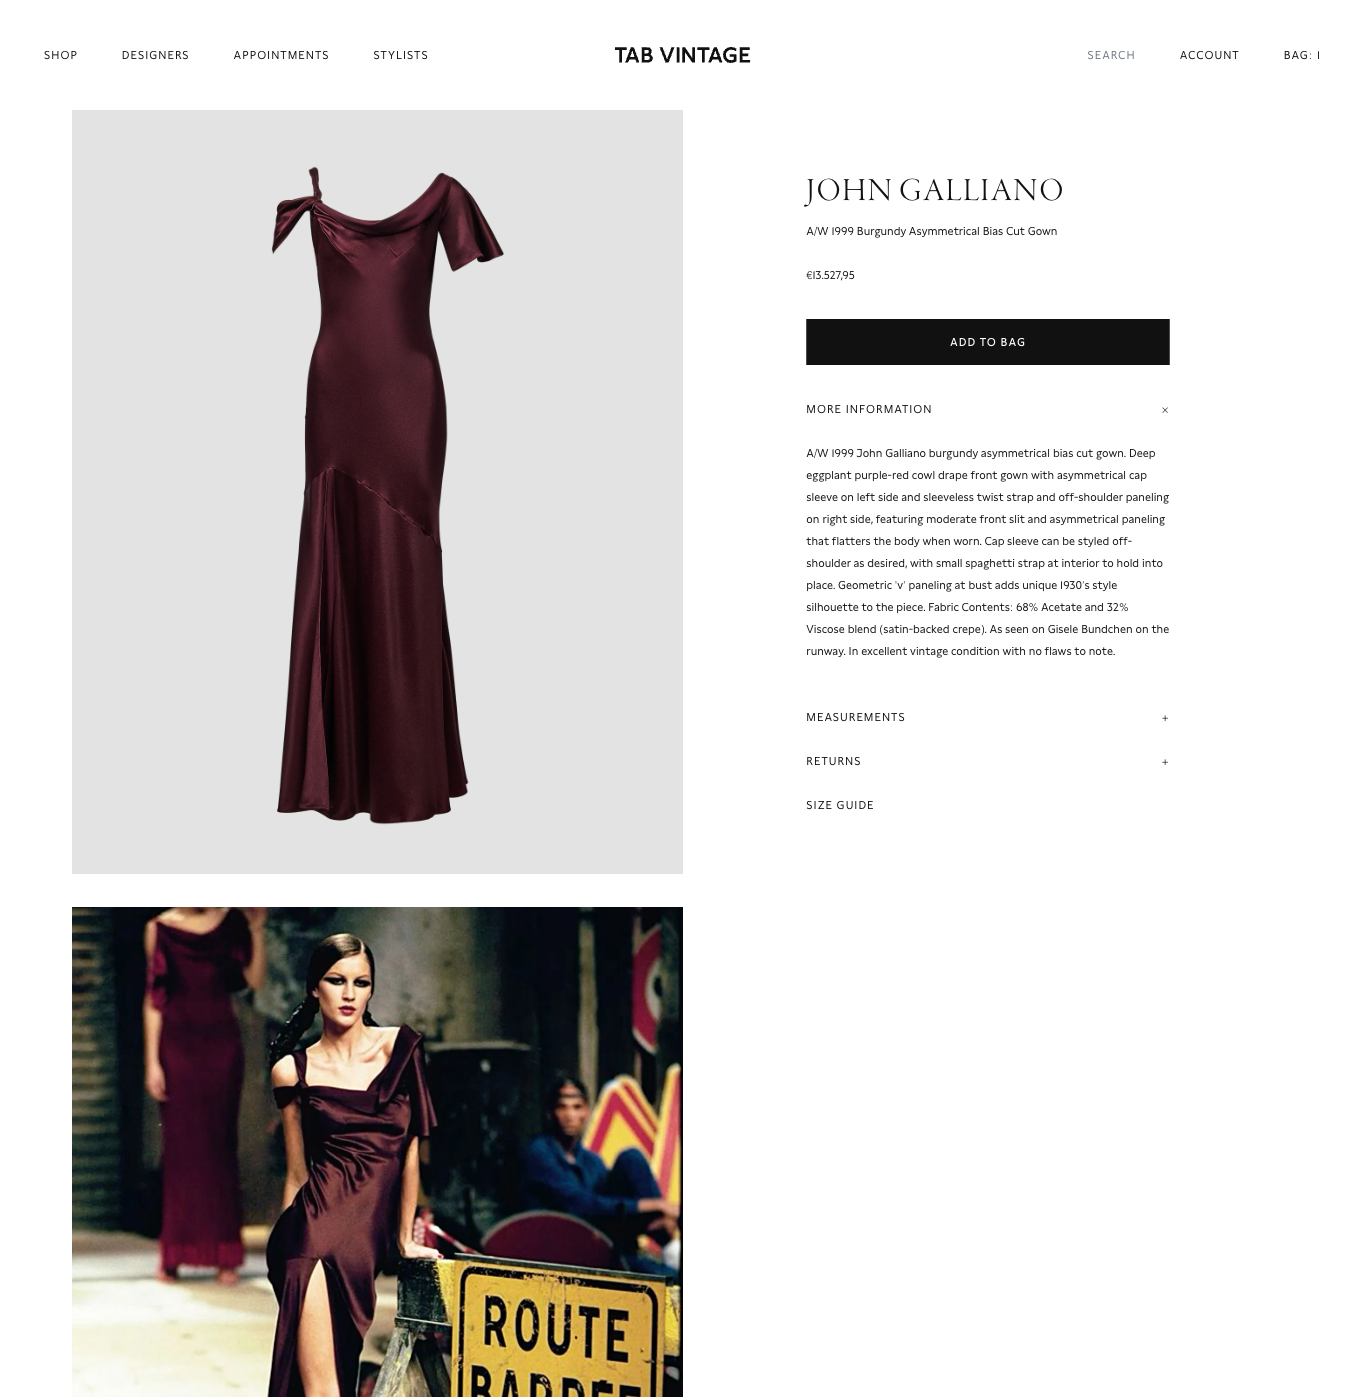
Task: Collapse More Information with the x icon
Action: tap(1165, 410)
